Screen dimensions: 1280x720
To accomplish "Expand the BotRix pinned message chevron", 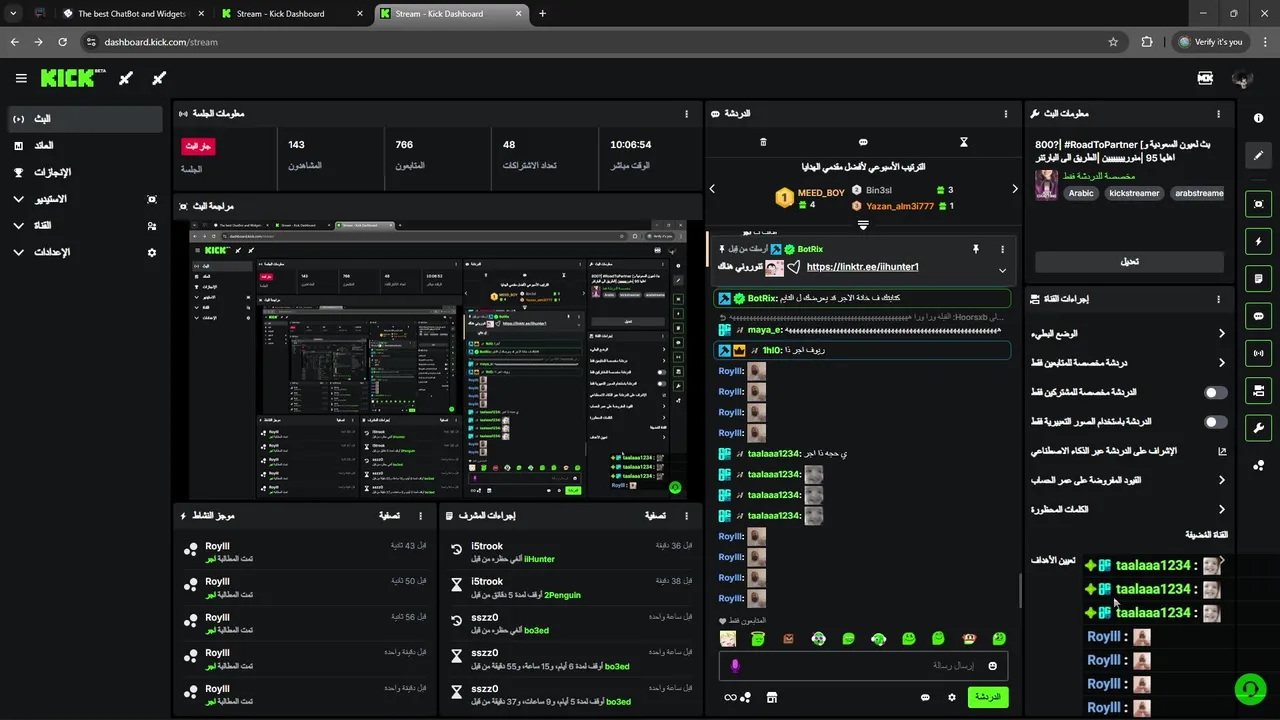I will [x=1002, y=270].
